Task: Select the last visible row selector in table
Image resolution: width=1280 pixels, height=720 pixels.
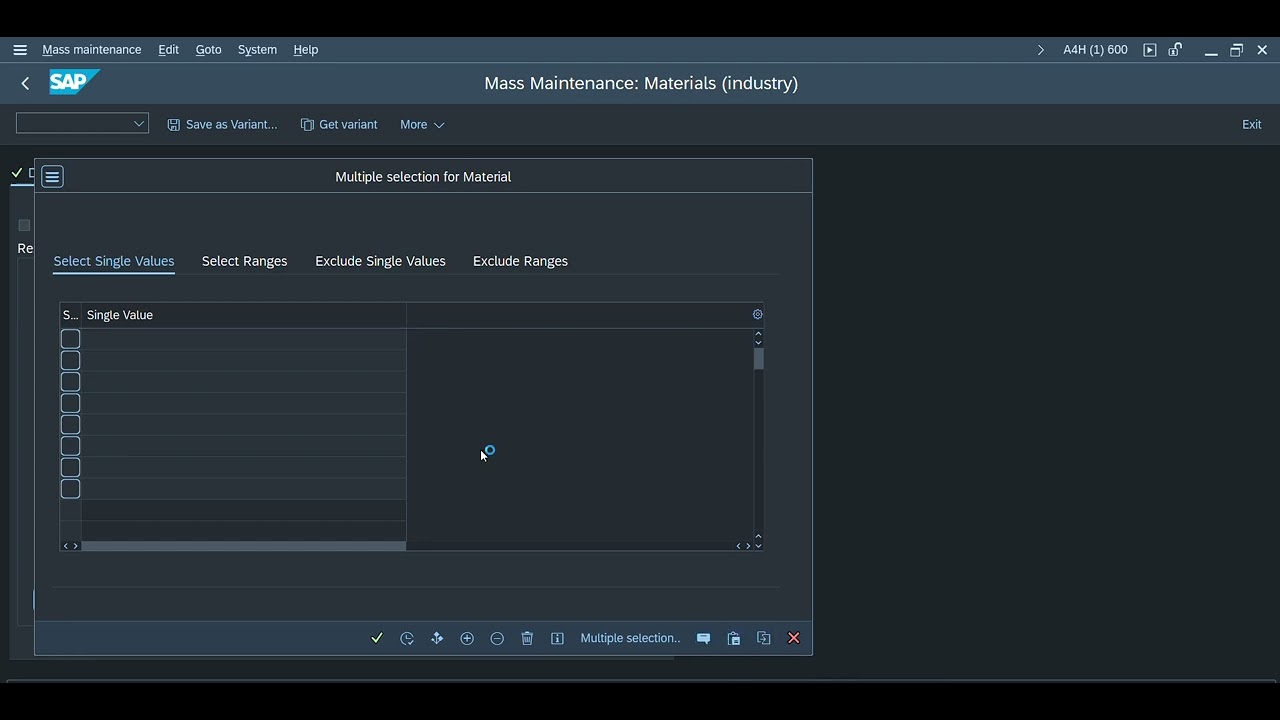Action: coord(70,489)
